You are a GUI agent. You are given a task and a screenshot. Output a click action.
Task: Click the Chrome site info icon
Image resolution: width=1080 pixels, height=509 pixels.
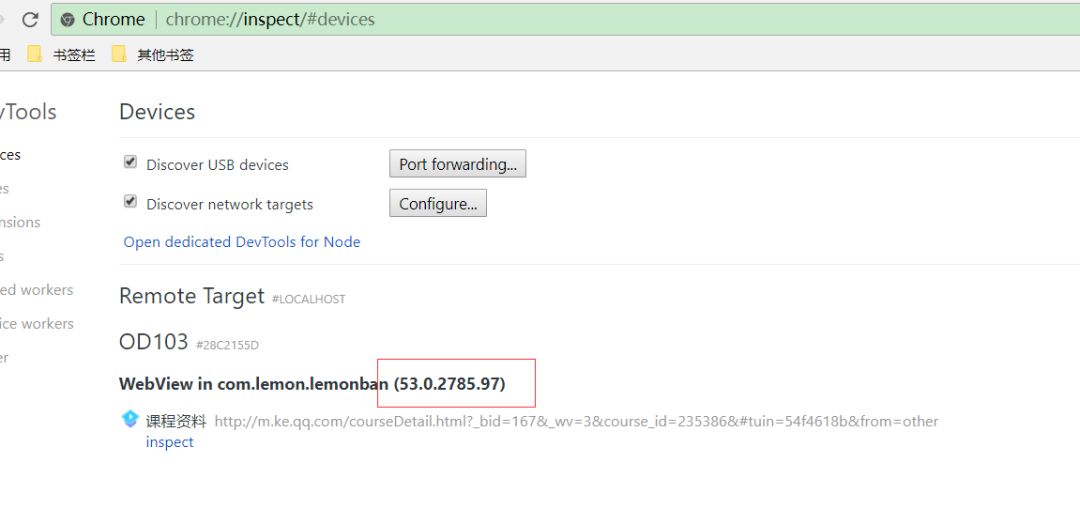[67, 19]
